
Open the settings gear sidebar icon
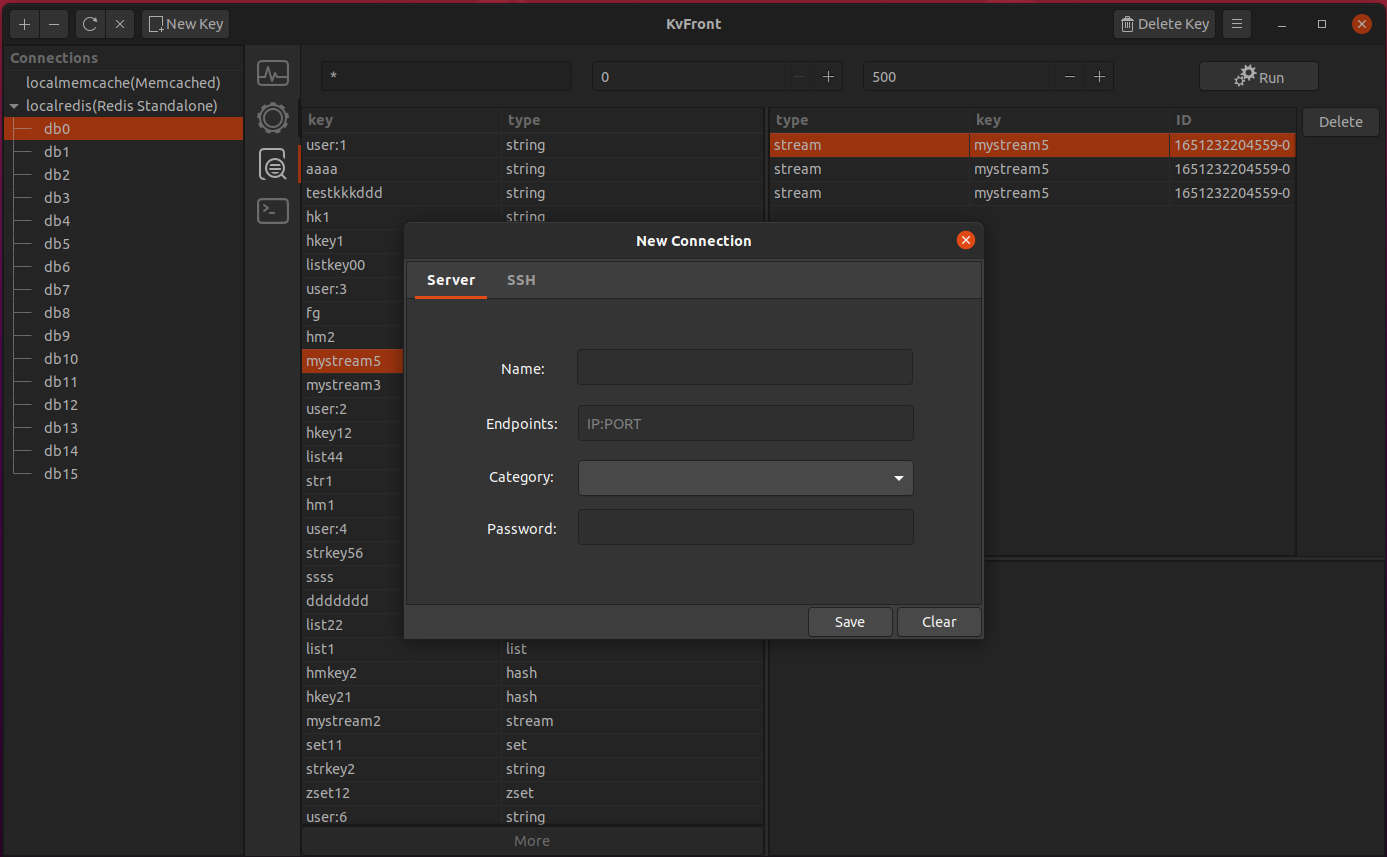[273, 118]
